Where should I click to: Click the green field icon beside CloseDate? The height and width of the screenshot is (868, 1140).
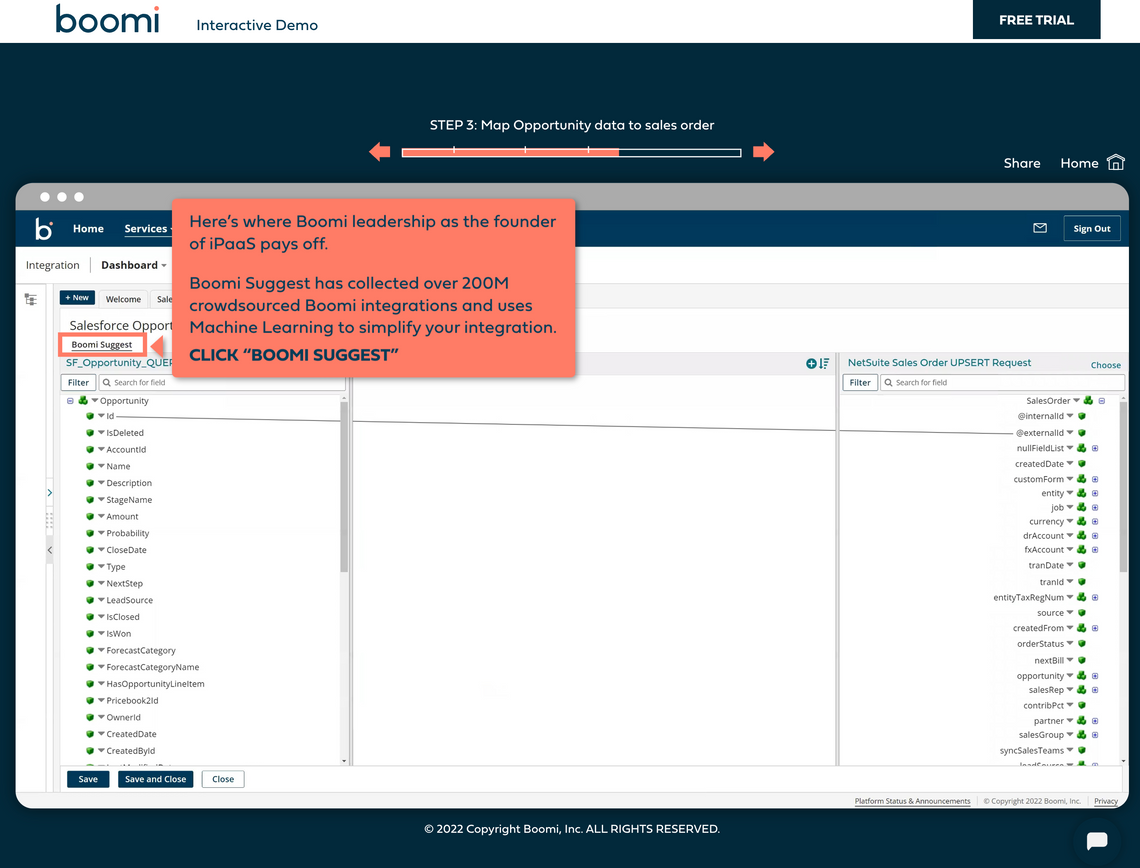pyautogui.click(x=90, y=550)
